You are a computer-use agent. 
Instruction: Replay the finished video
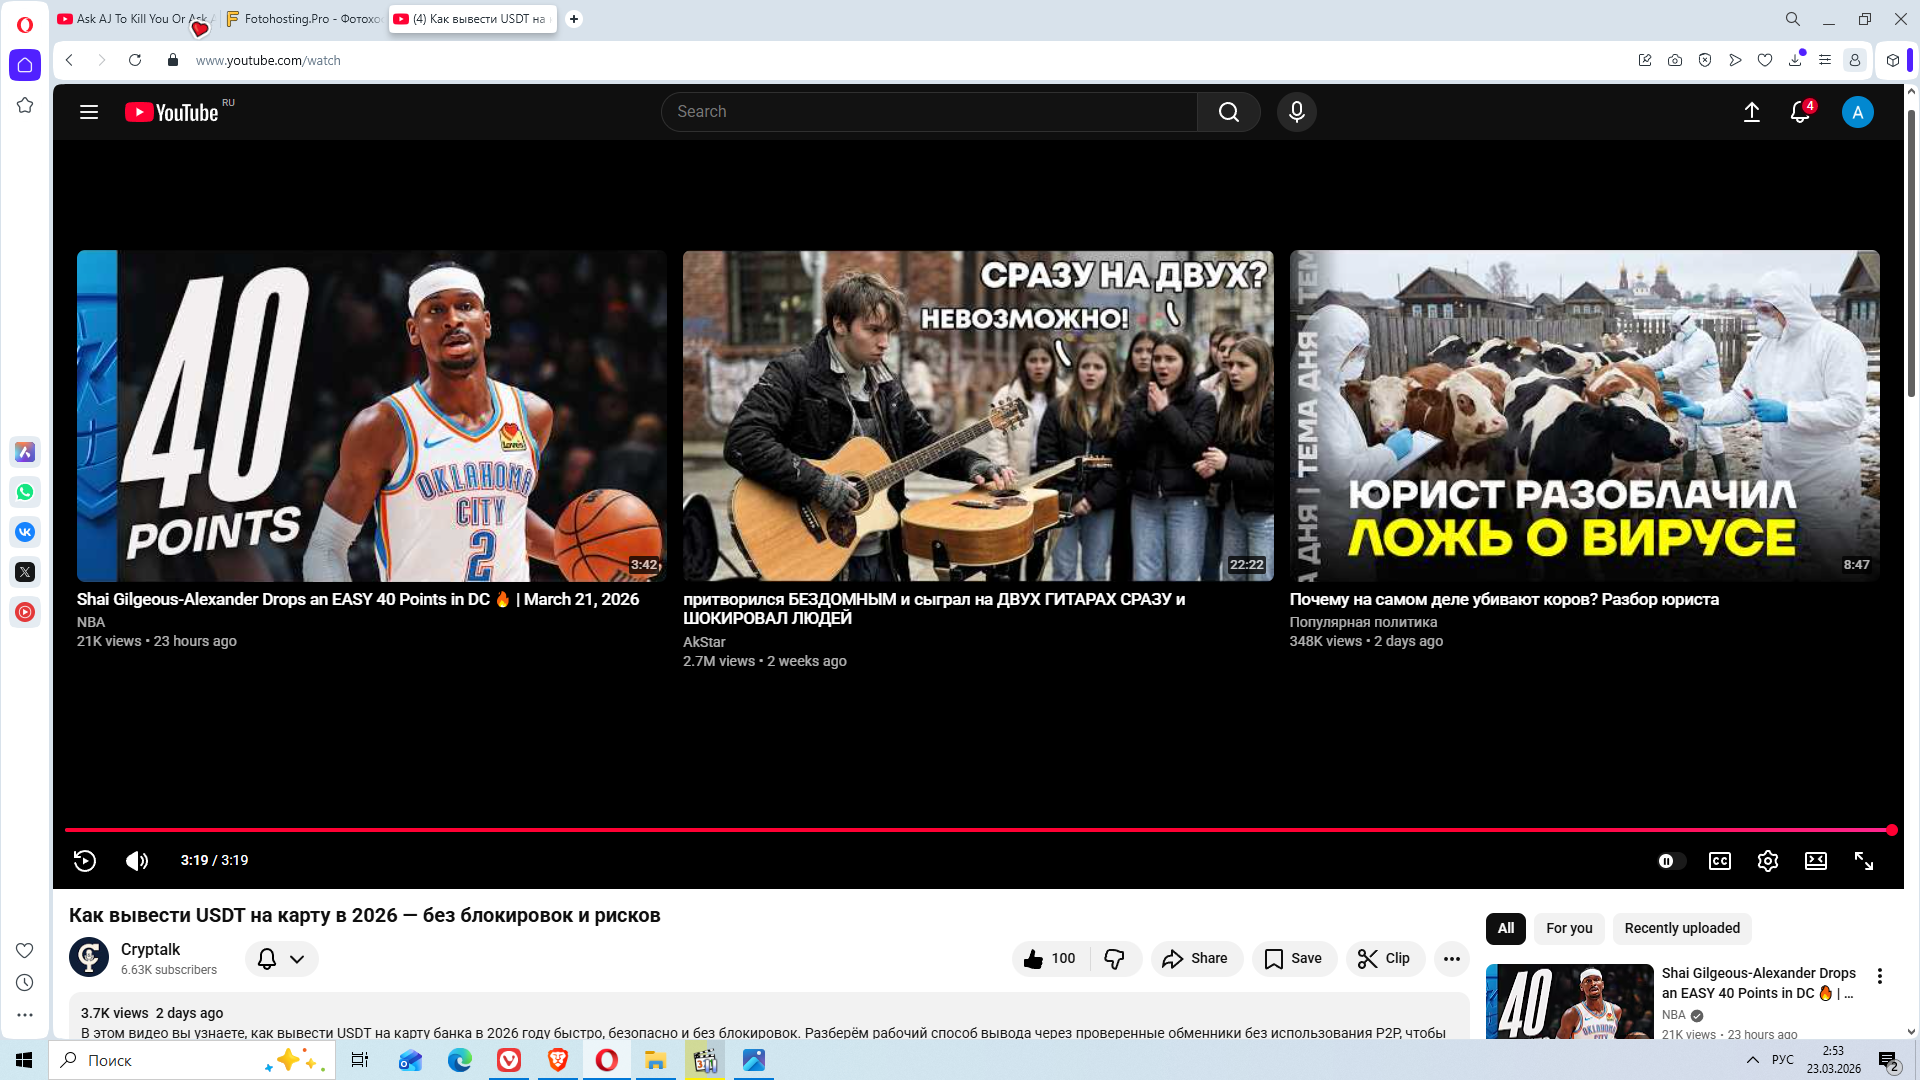pyautogui.click(x=85, y=861)
